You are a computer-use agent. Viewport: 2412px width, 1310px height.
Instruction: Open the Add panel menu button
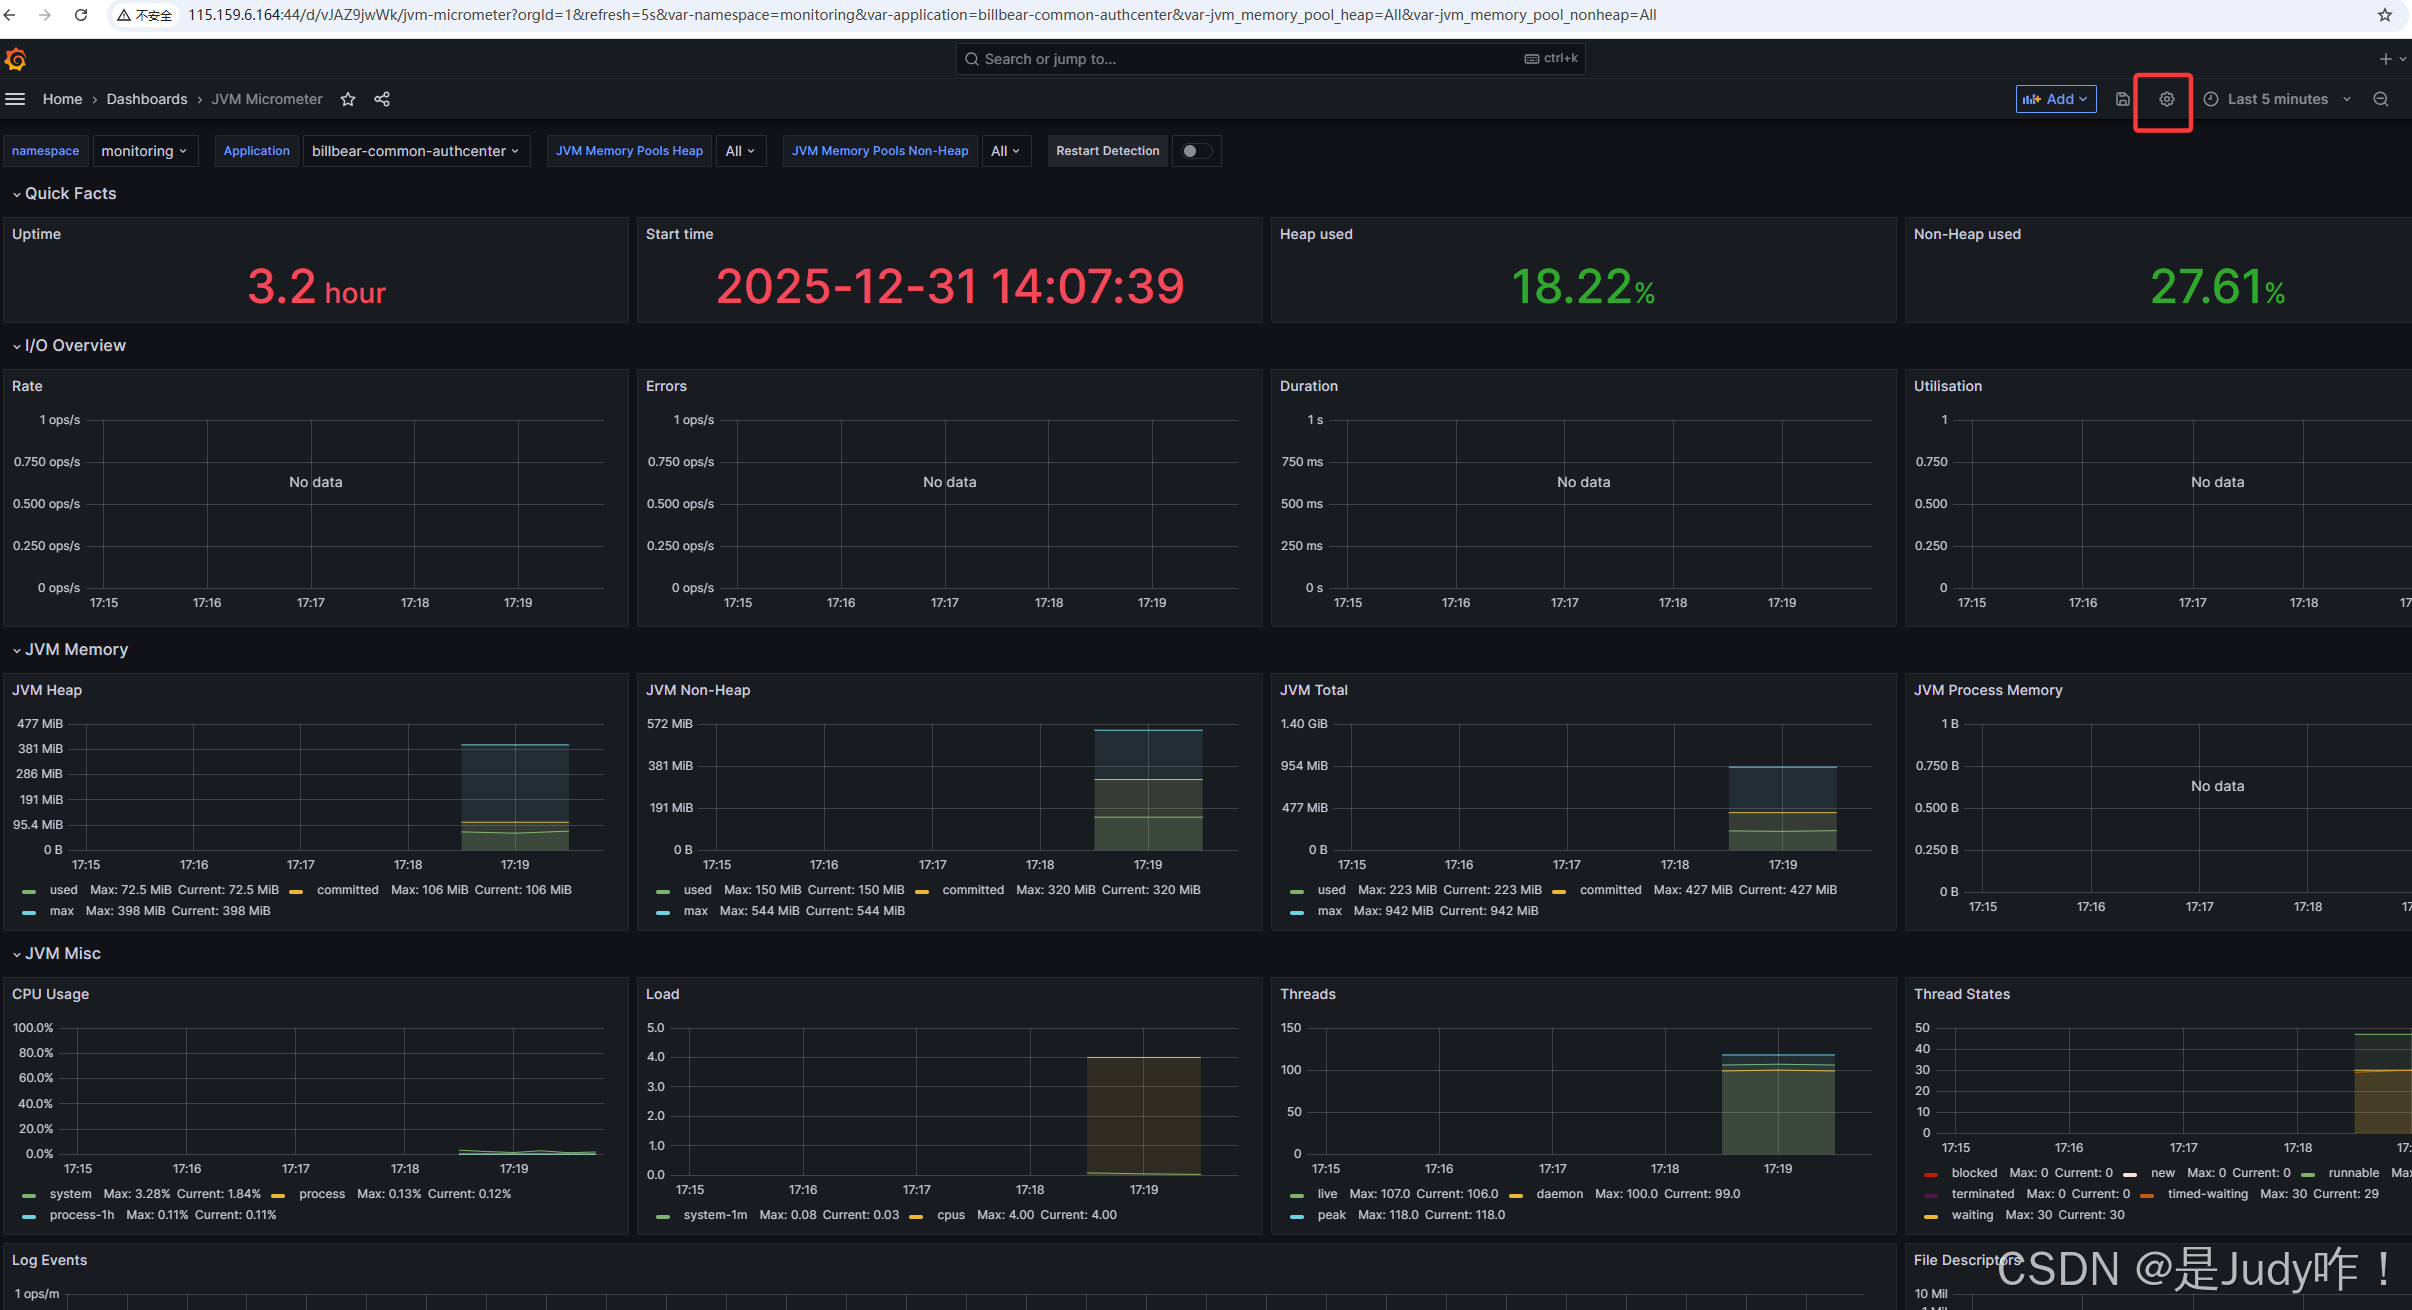point(2055,99)
